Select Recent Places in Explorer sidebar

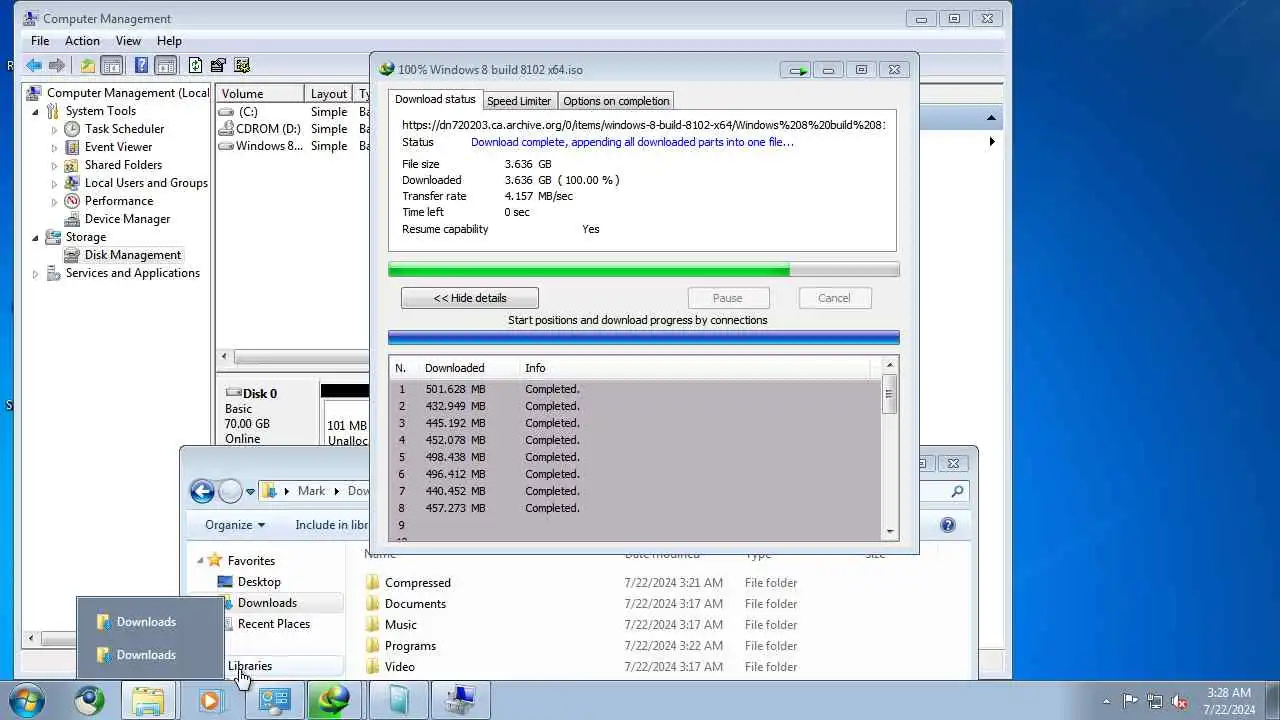click(x=274, y=624)
